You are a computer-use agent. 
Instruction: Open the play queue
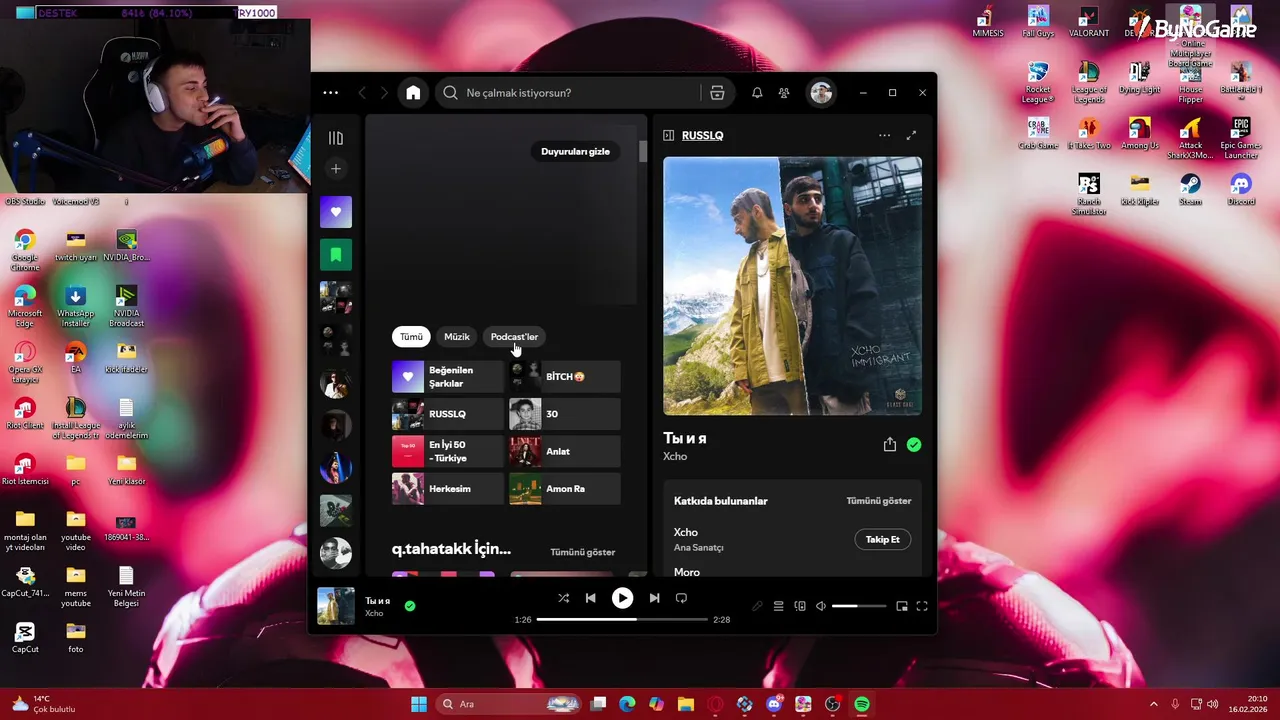click(x=778, y=606)
